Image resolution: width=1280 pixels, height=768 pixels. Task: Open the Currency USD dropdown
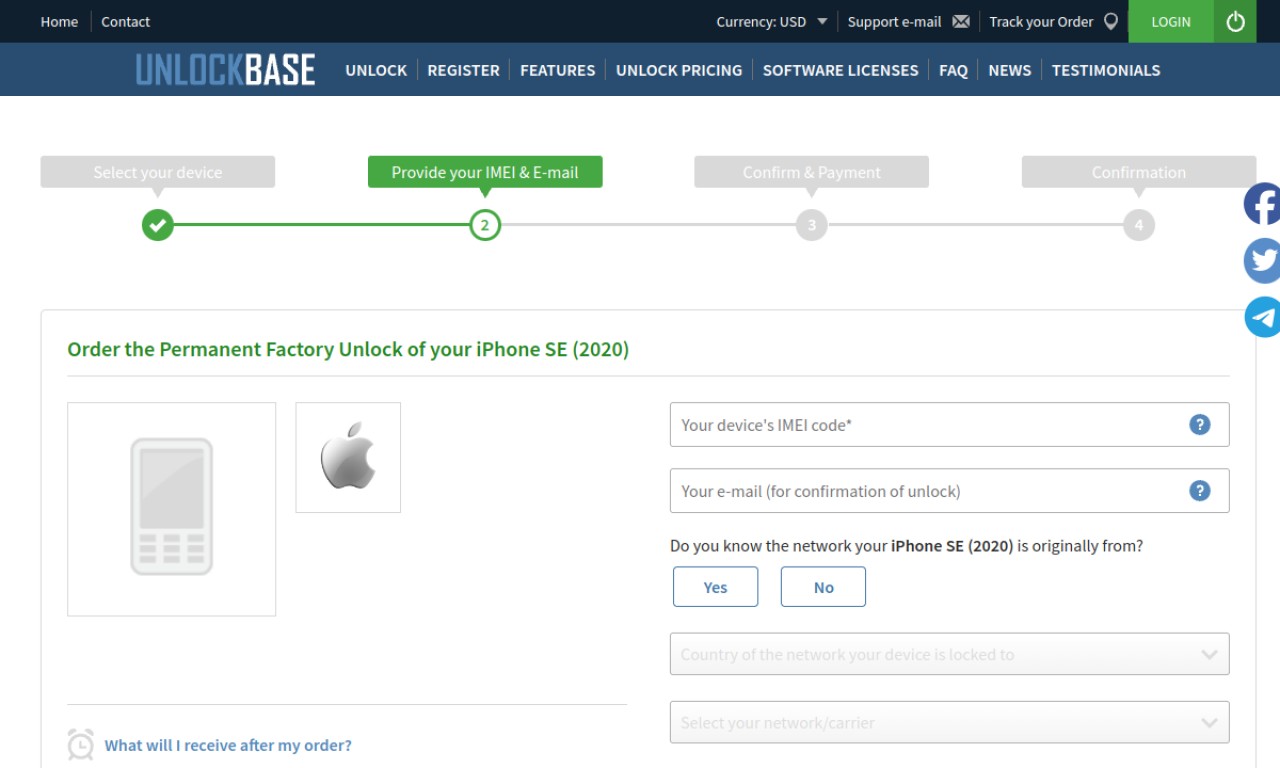click(x=772, y=21)
